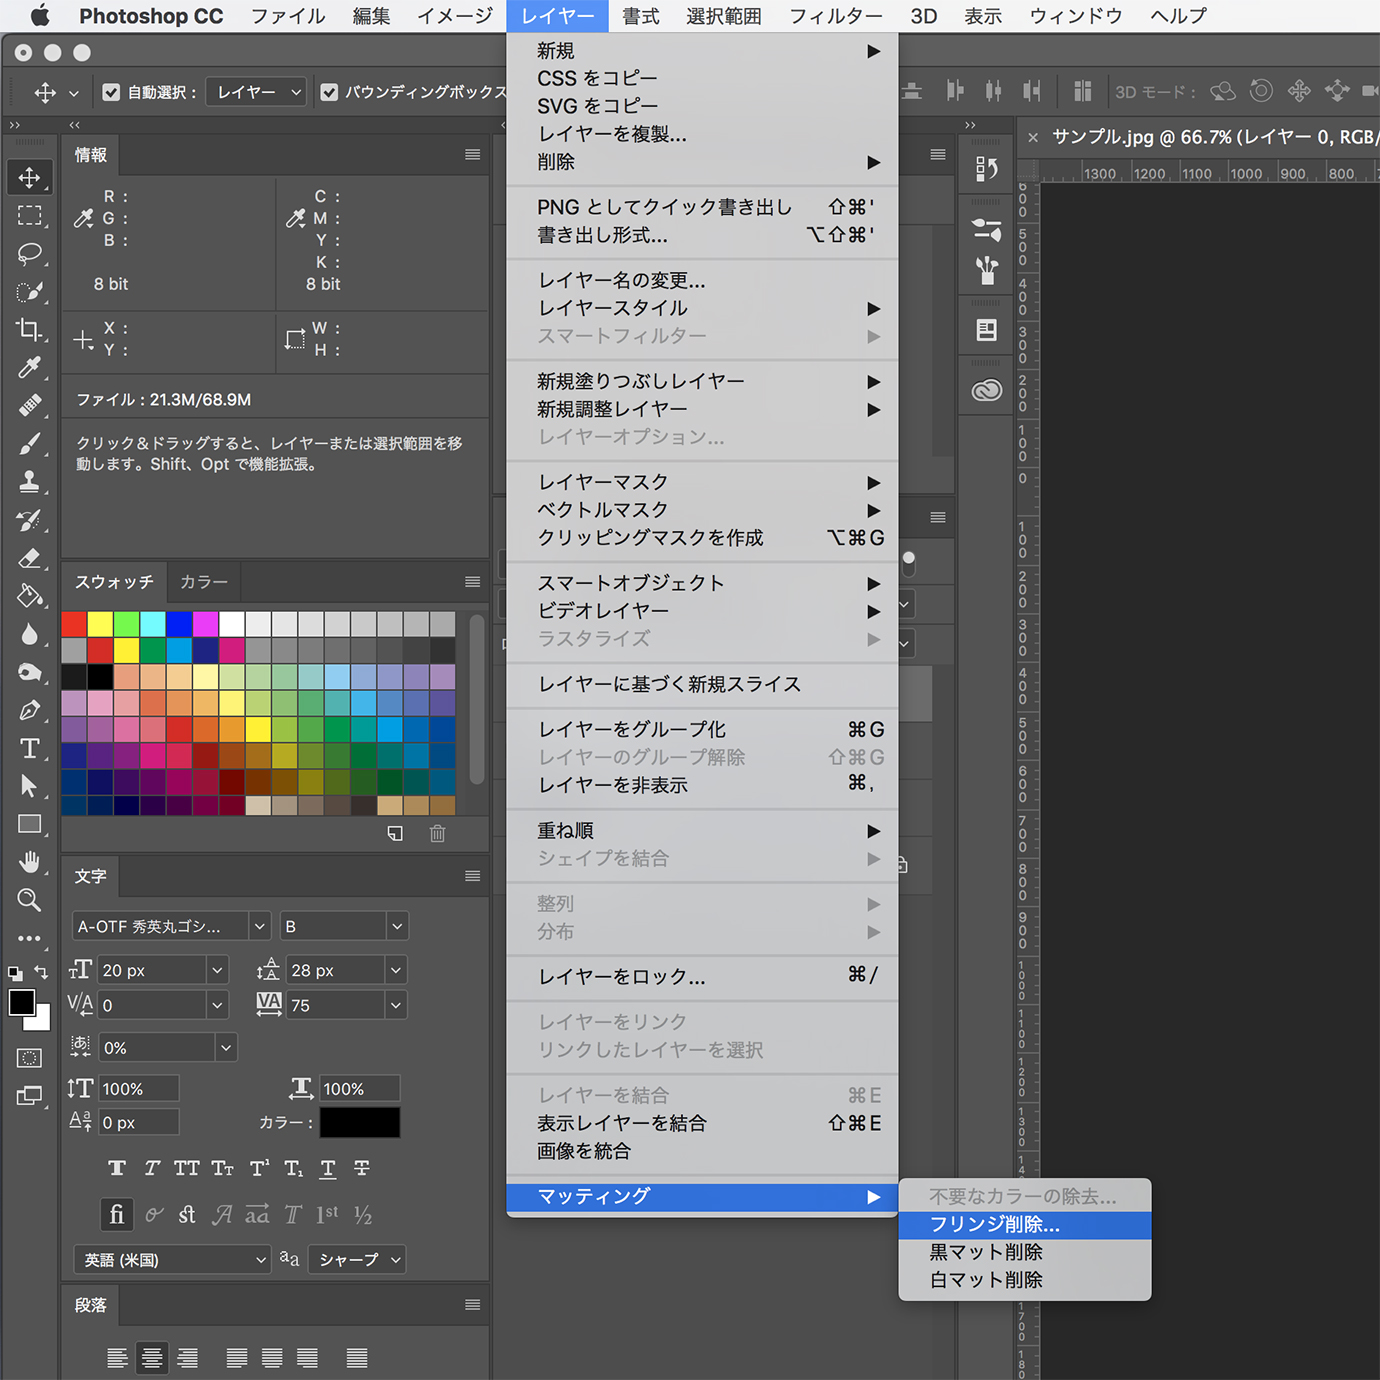Open the auto-select レイヤー dropdown
1380x1380 pixels.
point(256,92)
